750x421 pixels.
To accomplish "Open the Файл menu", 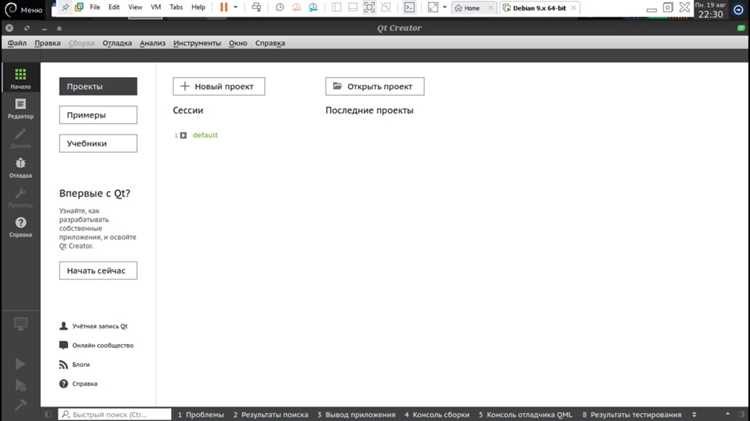I will point(17,43).
